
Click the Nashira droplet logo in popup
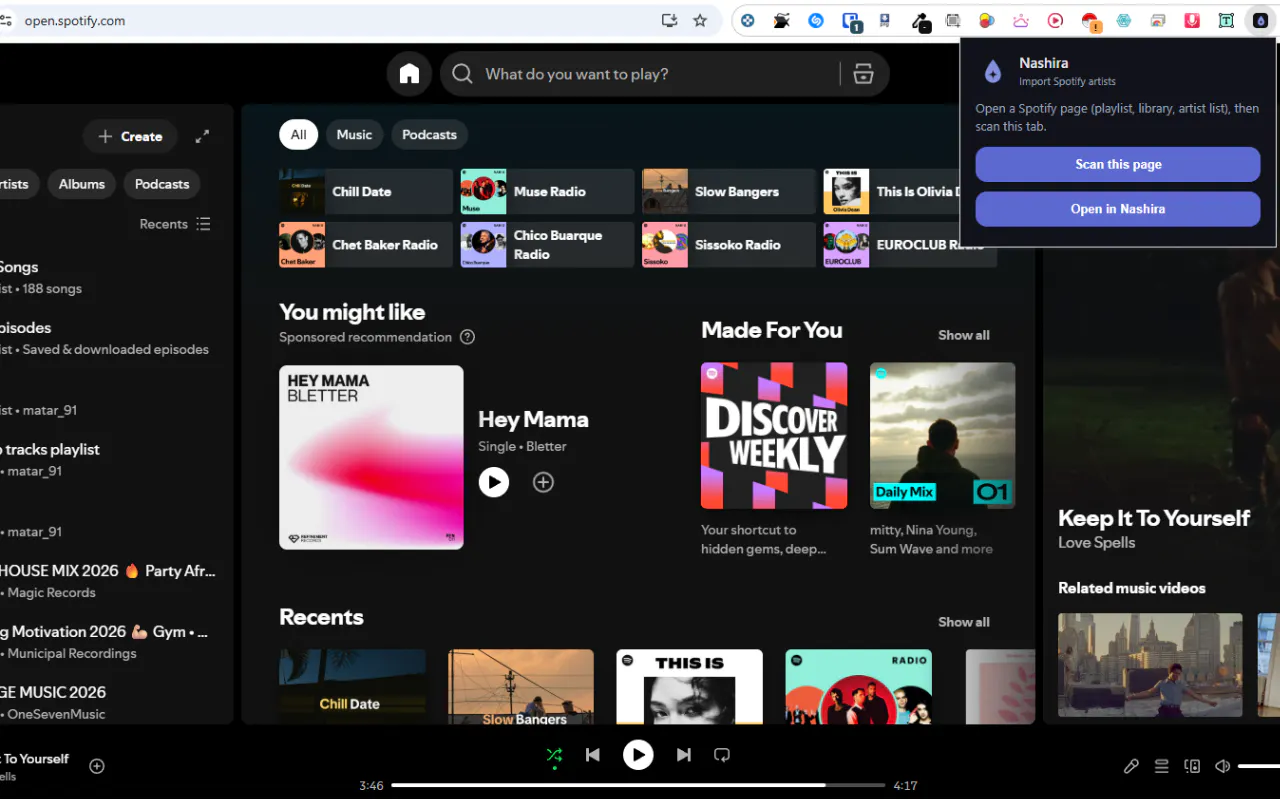(x=993, y=71)
